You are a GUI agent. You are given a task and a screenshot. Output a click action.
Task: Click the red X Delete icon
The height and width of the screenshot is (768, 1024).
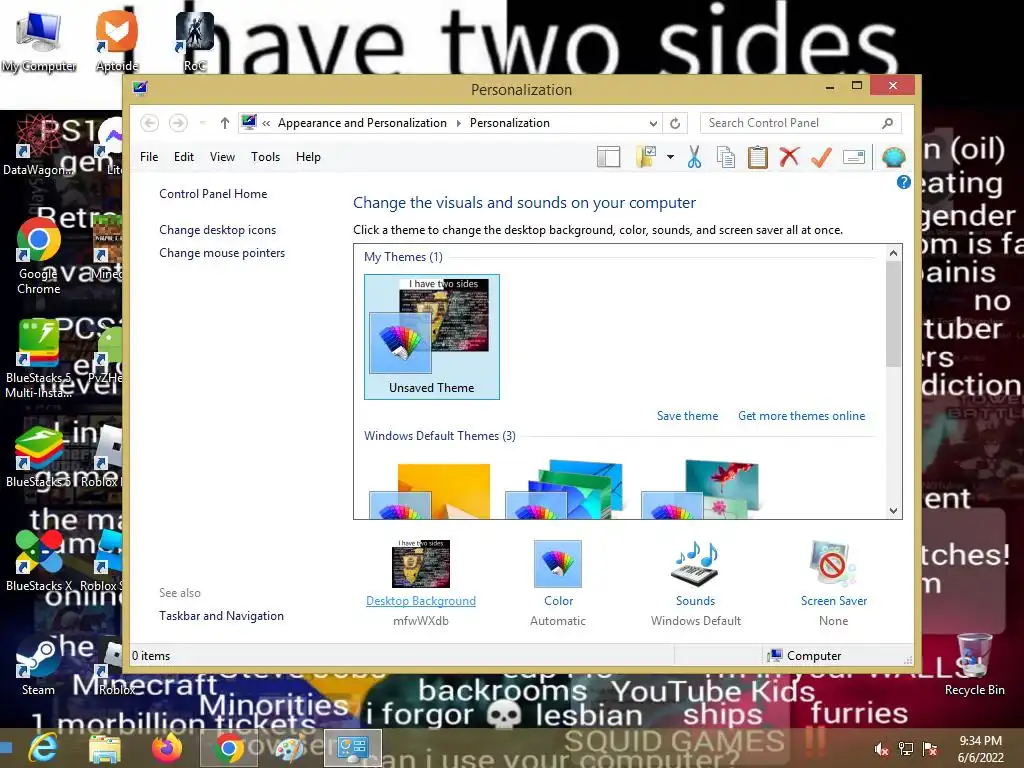point(789,157)
